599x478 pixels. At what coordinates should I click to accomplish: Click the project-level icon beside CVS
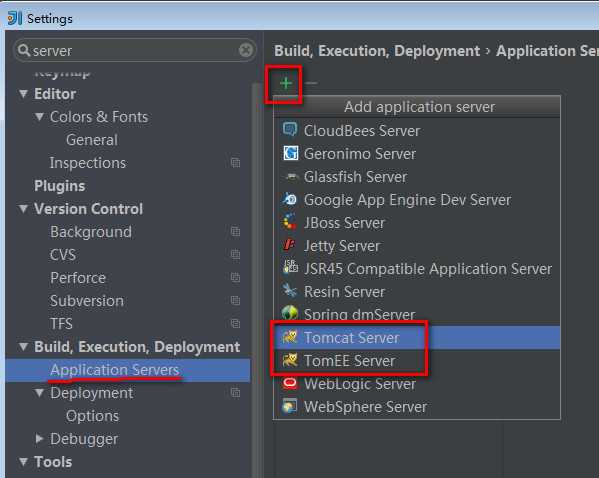235,254
